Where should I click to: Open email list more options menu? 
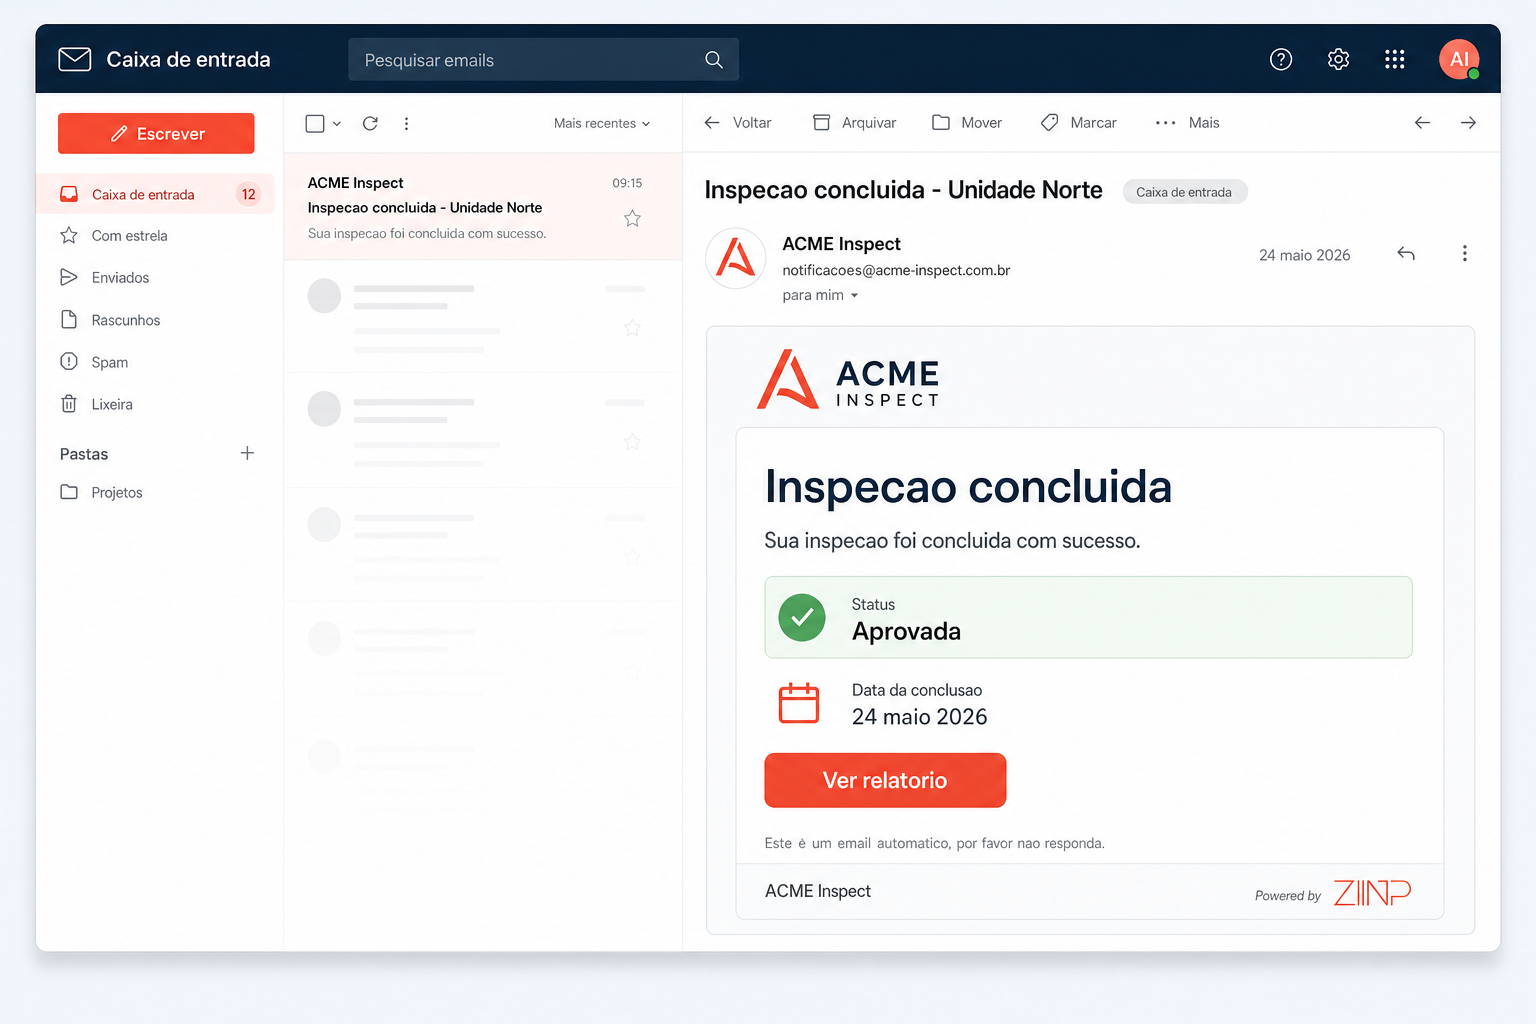406,123
